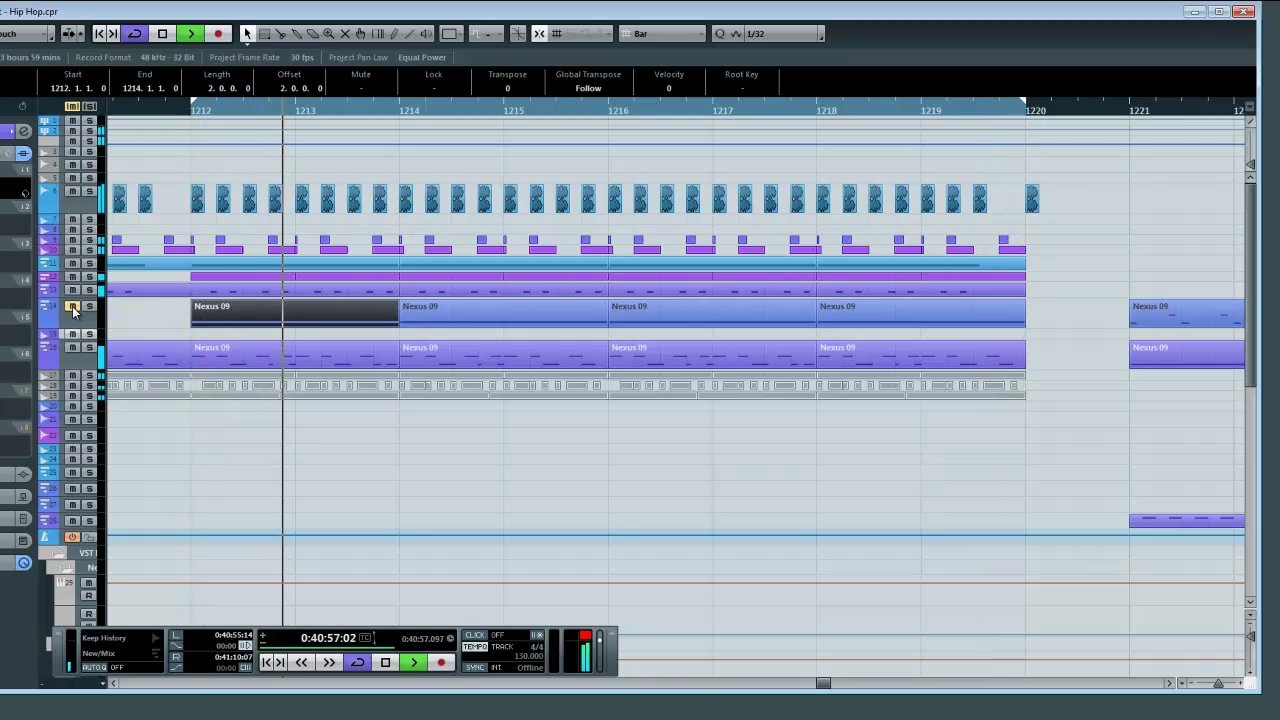Screen dimensions: 1280x720
Task: Toggle Punch Out on transport panel
Action: click(x=176, y=668)
